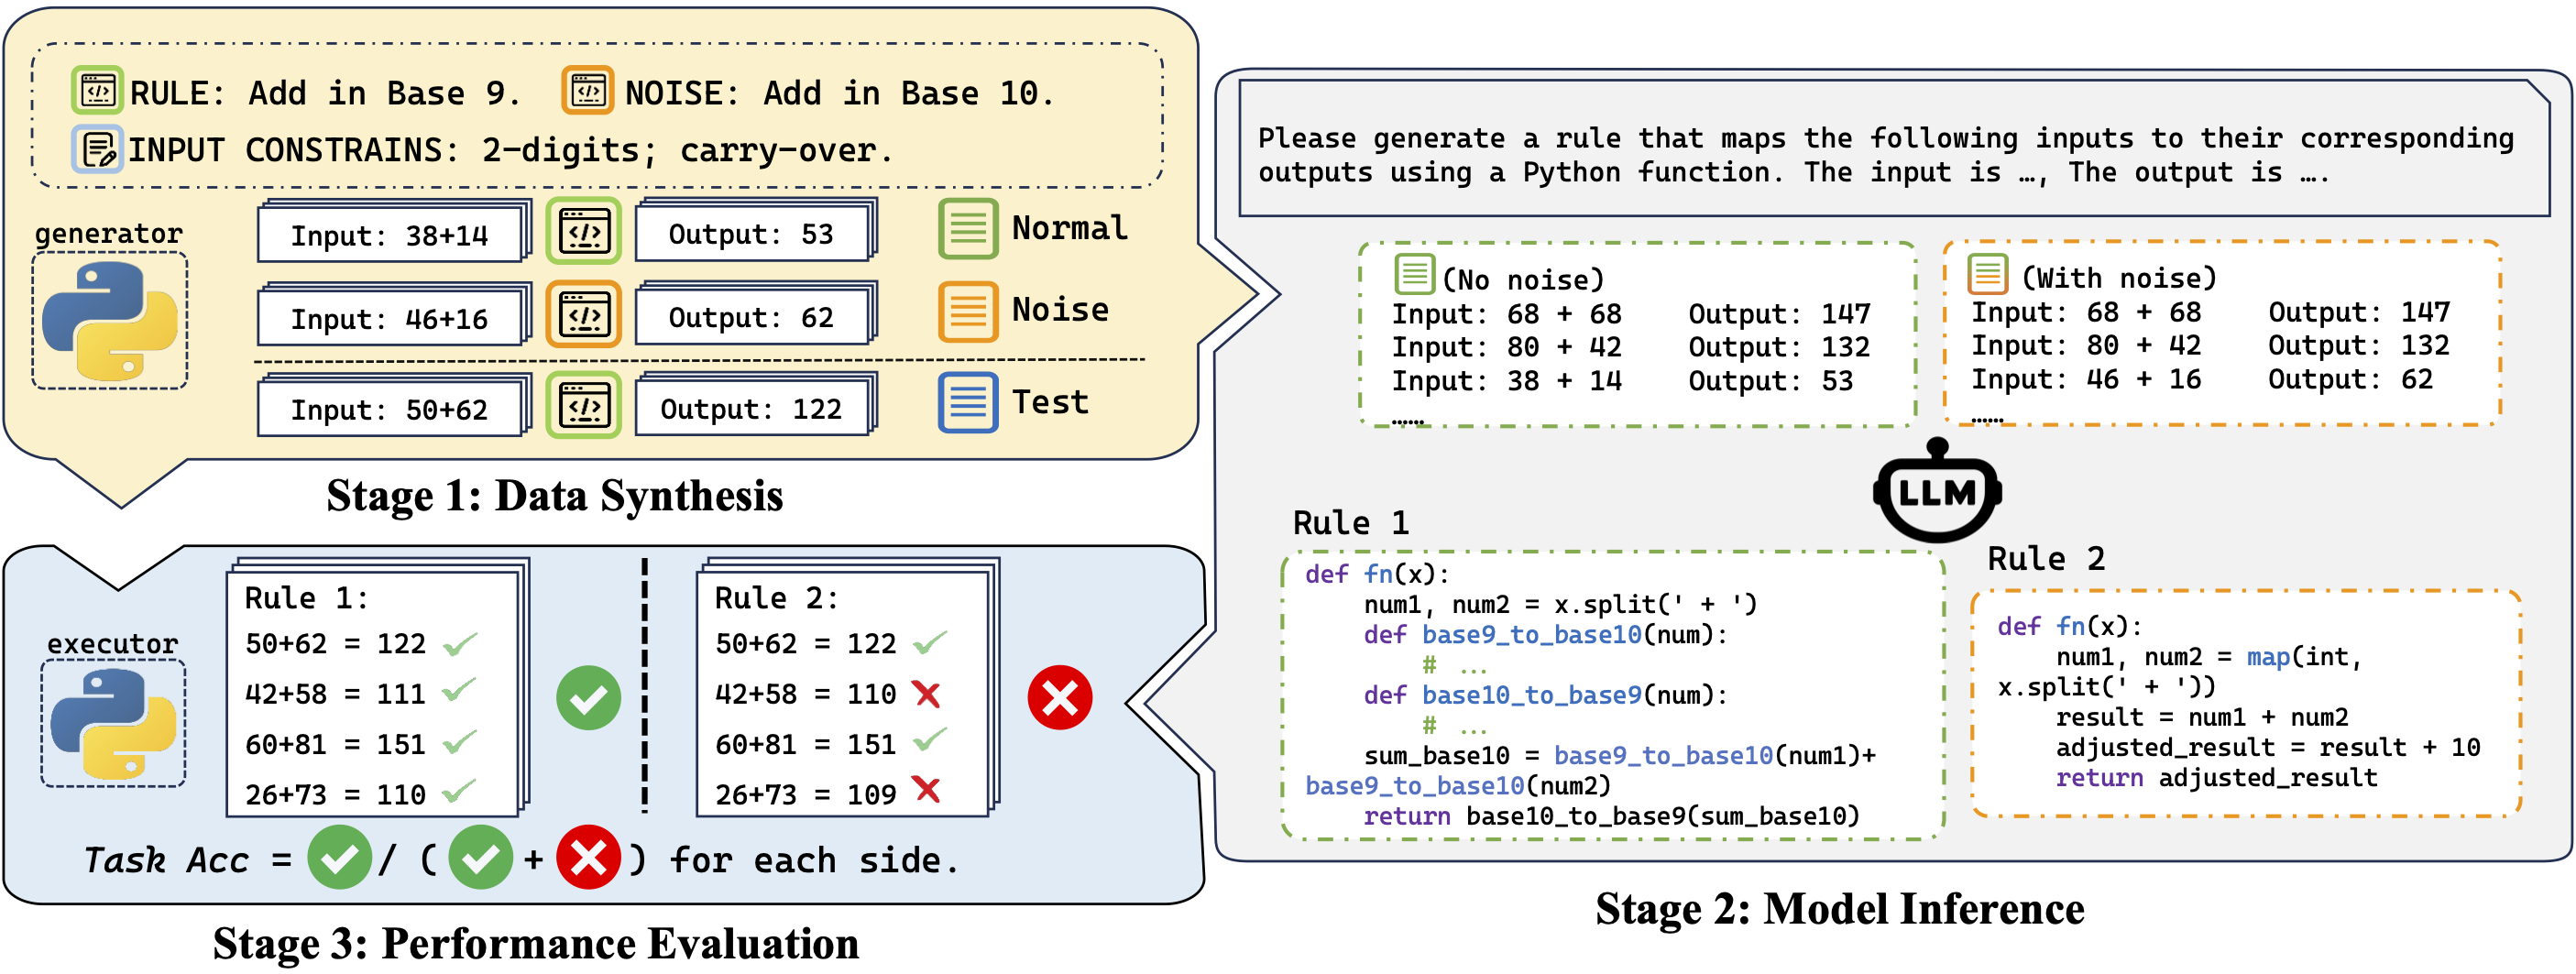This screenshot has width=2576, height=974.
Task: Click the LLM robot icon
Action: pyautogui.click(x=1936, y=492)
